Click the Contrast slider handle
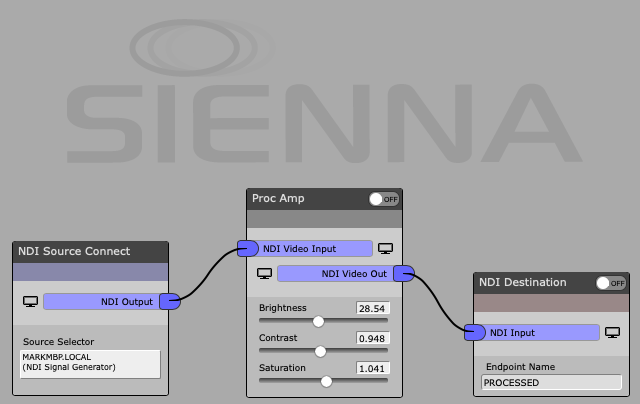The height and width of the screenshot is (404, 640). tap(320, 351)
